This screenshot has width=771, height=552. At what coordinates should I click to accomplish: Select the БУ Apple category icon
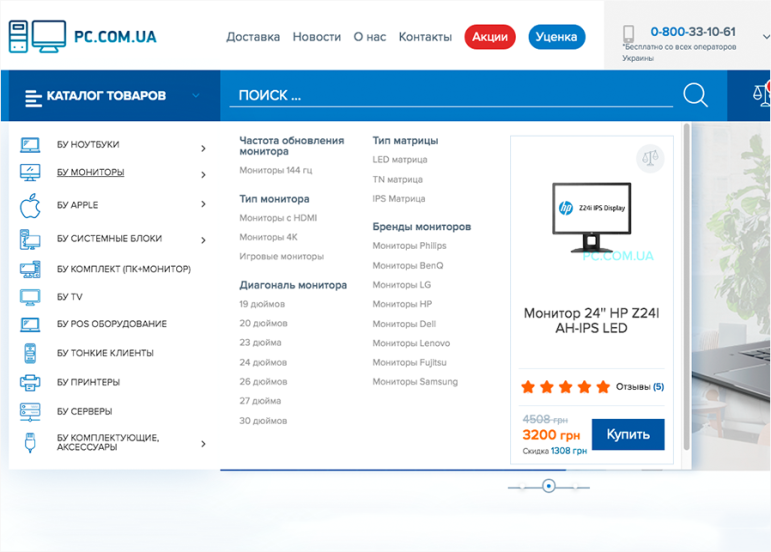(30, 206)
